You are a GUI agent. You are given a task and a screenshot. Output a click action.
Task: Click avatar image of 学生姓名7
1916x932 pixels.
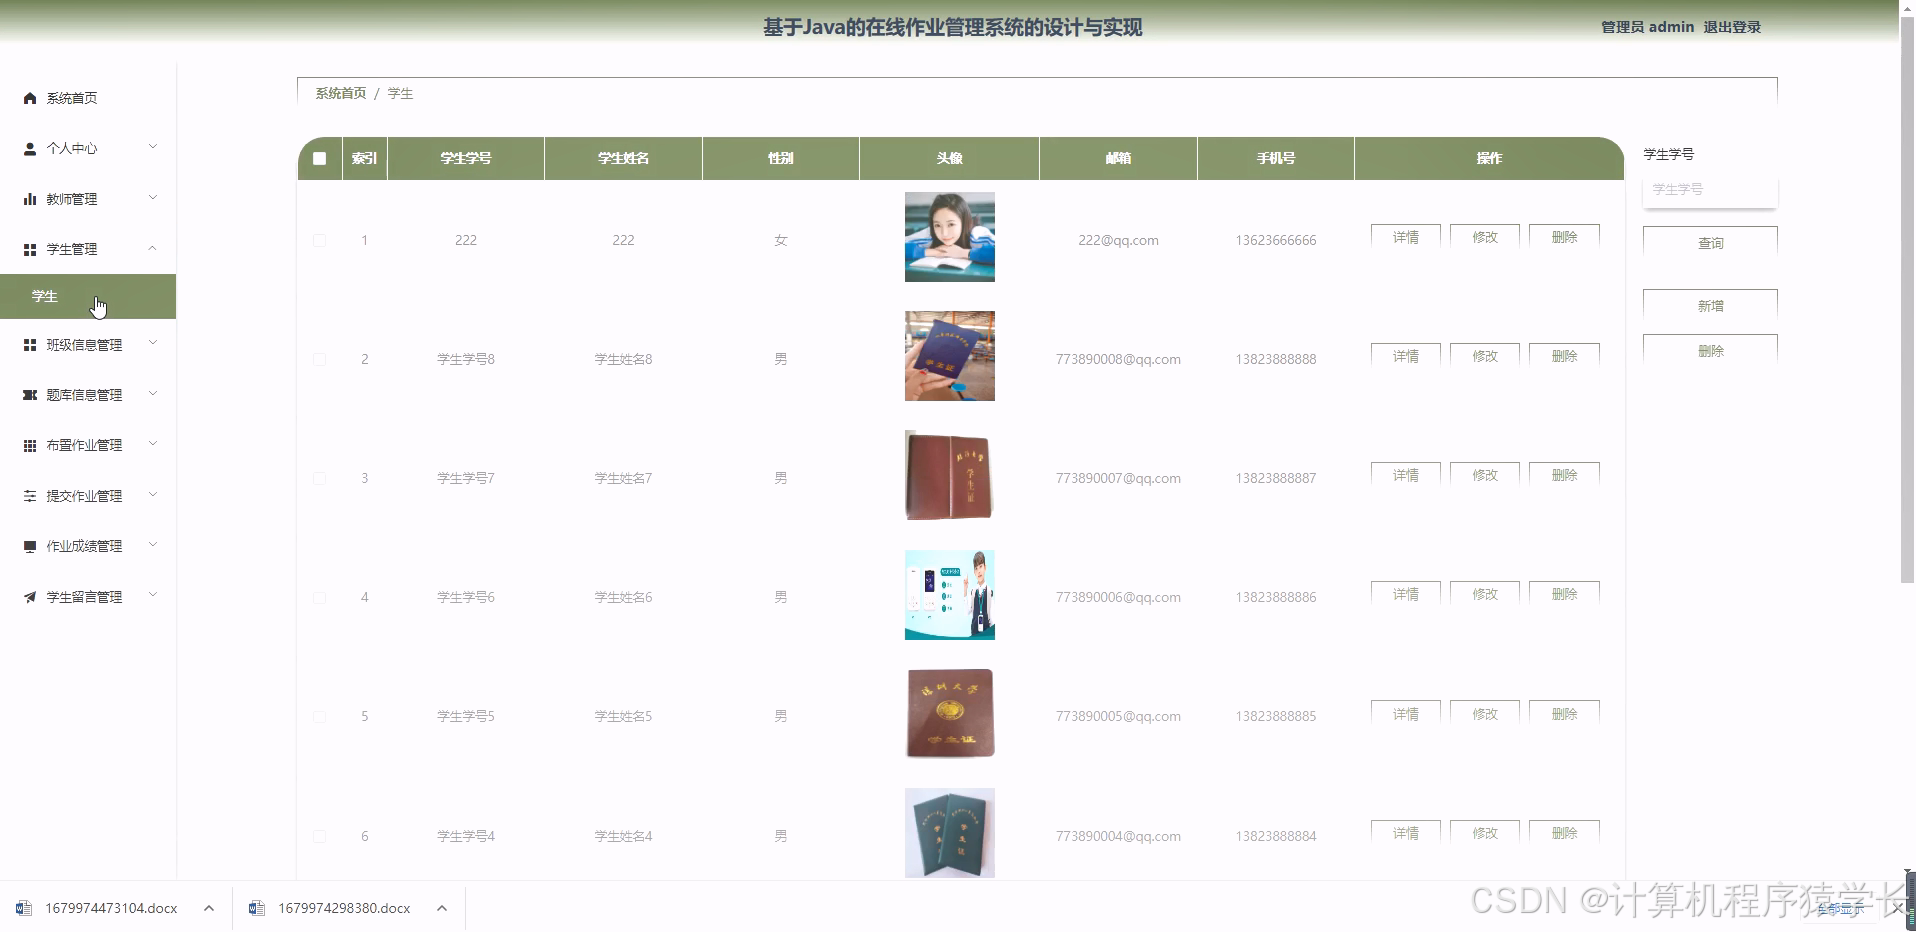click(x=950, y=475)
